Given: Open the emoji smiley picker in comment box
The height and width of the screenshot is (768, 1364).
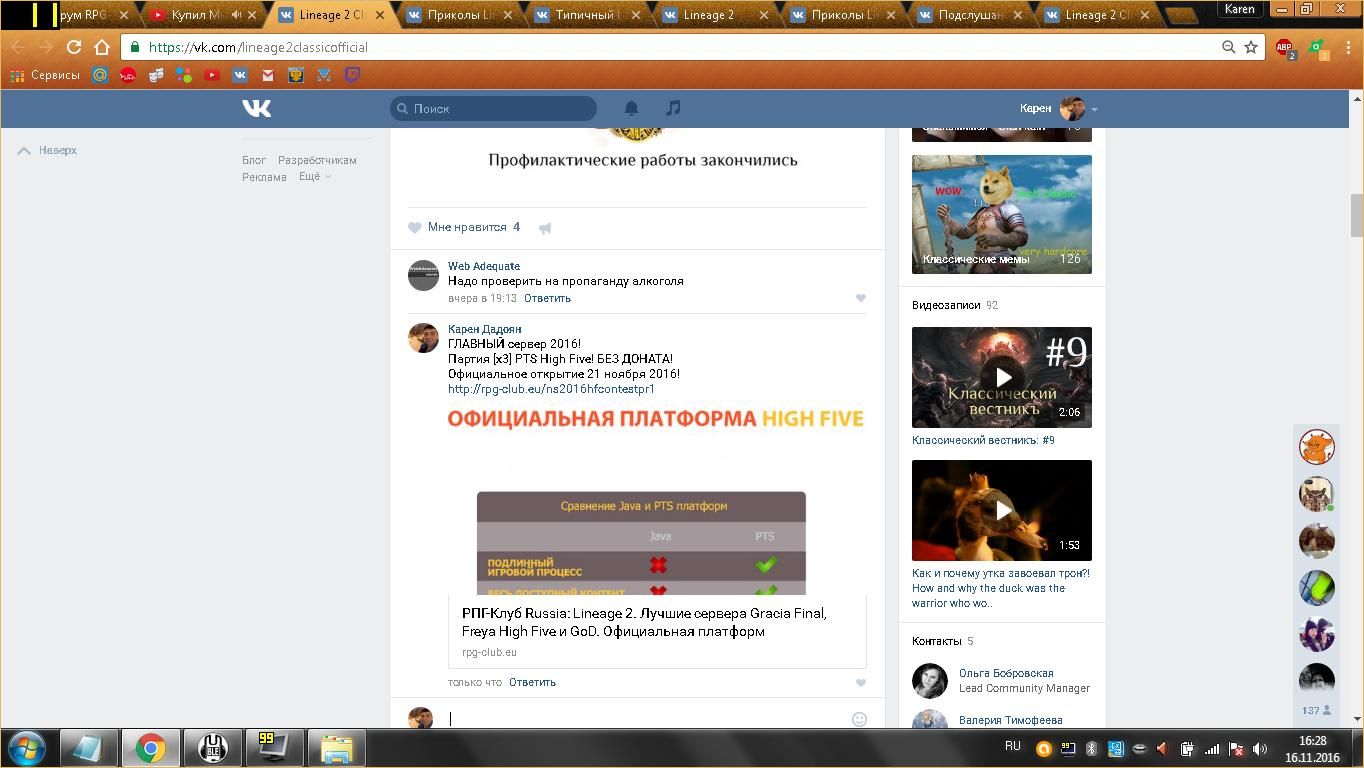Looking at the screenshot, I should 858,719.
